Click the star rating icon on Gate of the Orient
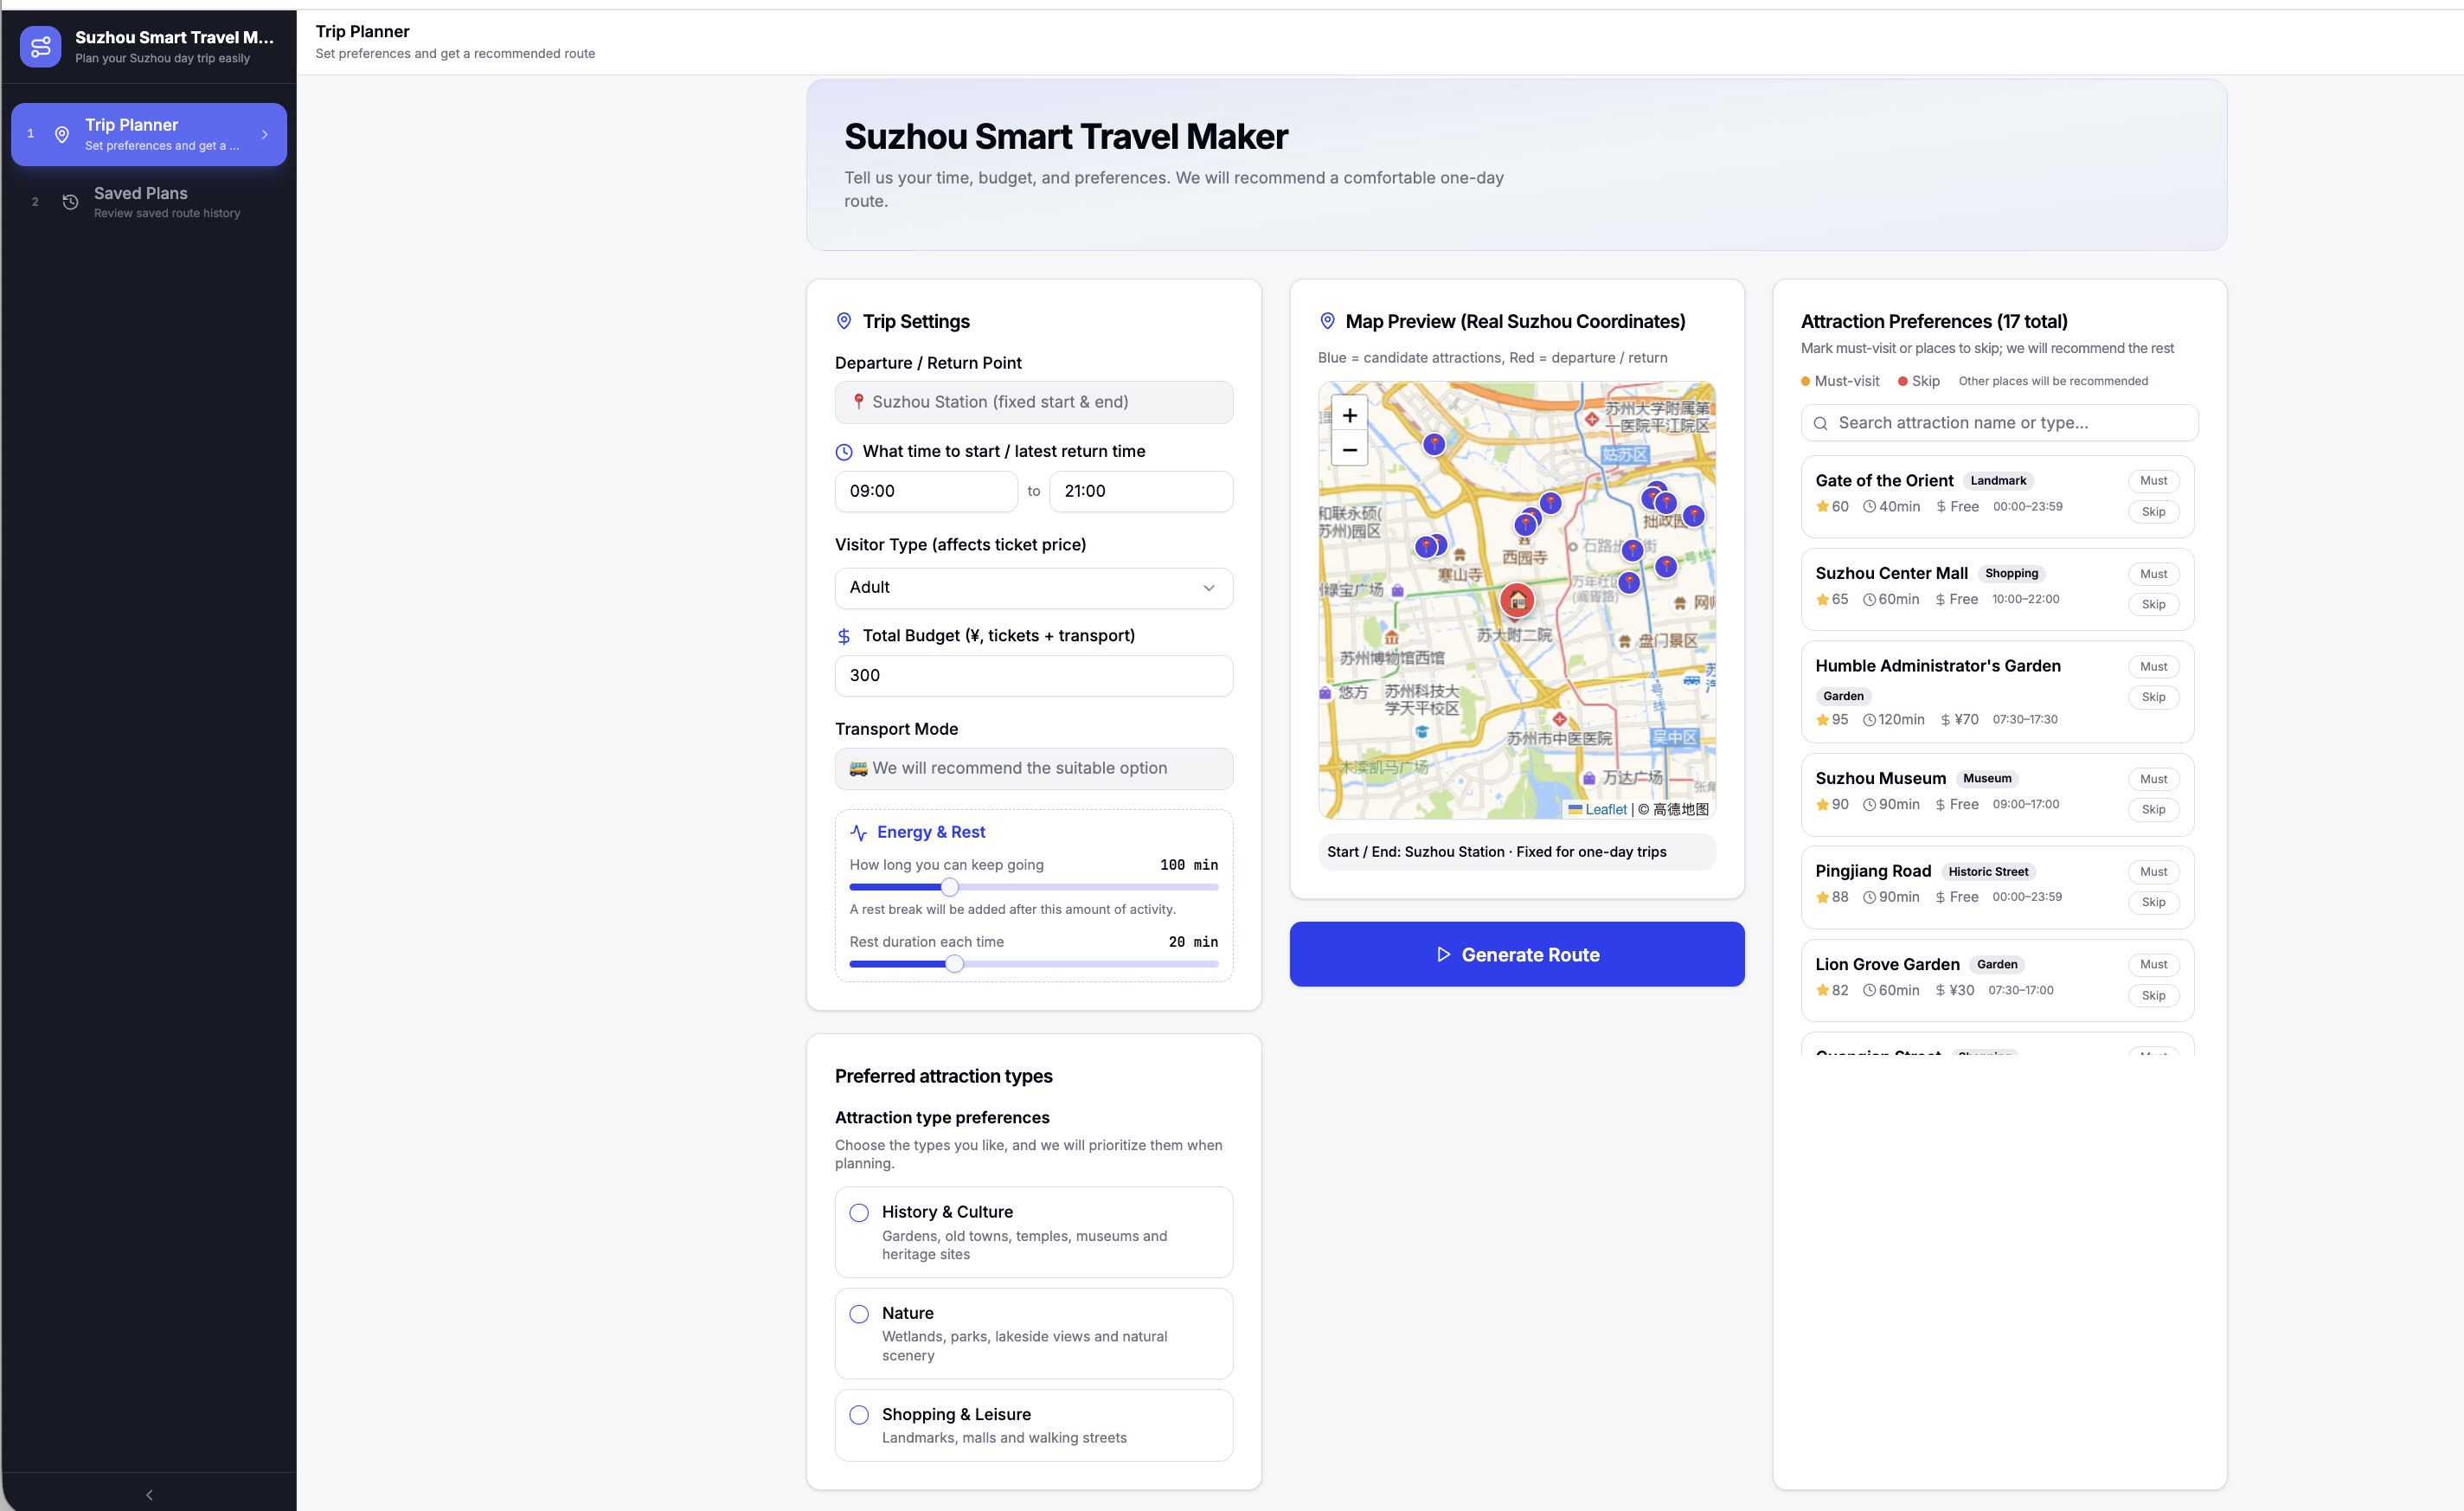 click(x=1822, y=507)
